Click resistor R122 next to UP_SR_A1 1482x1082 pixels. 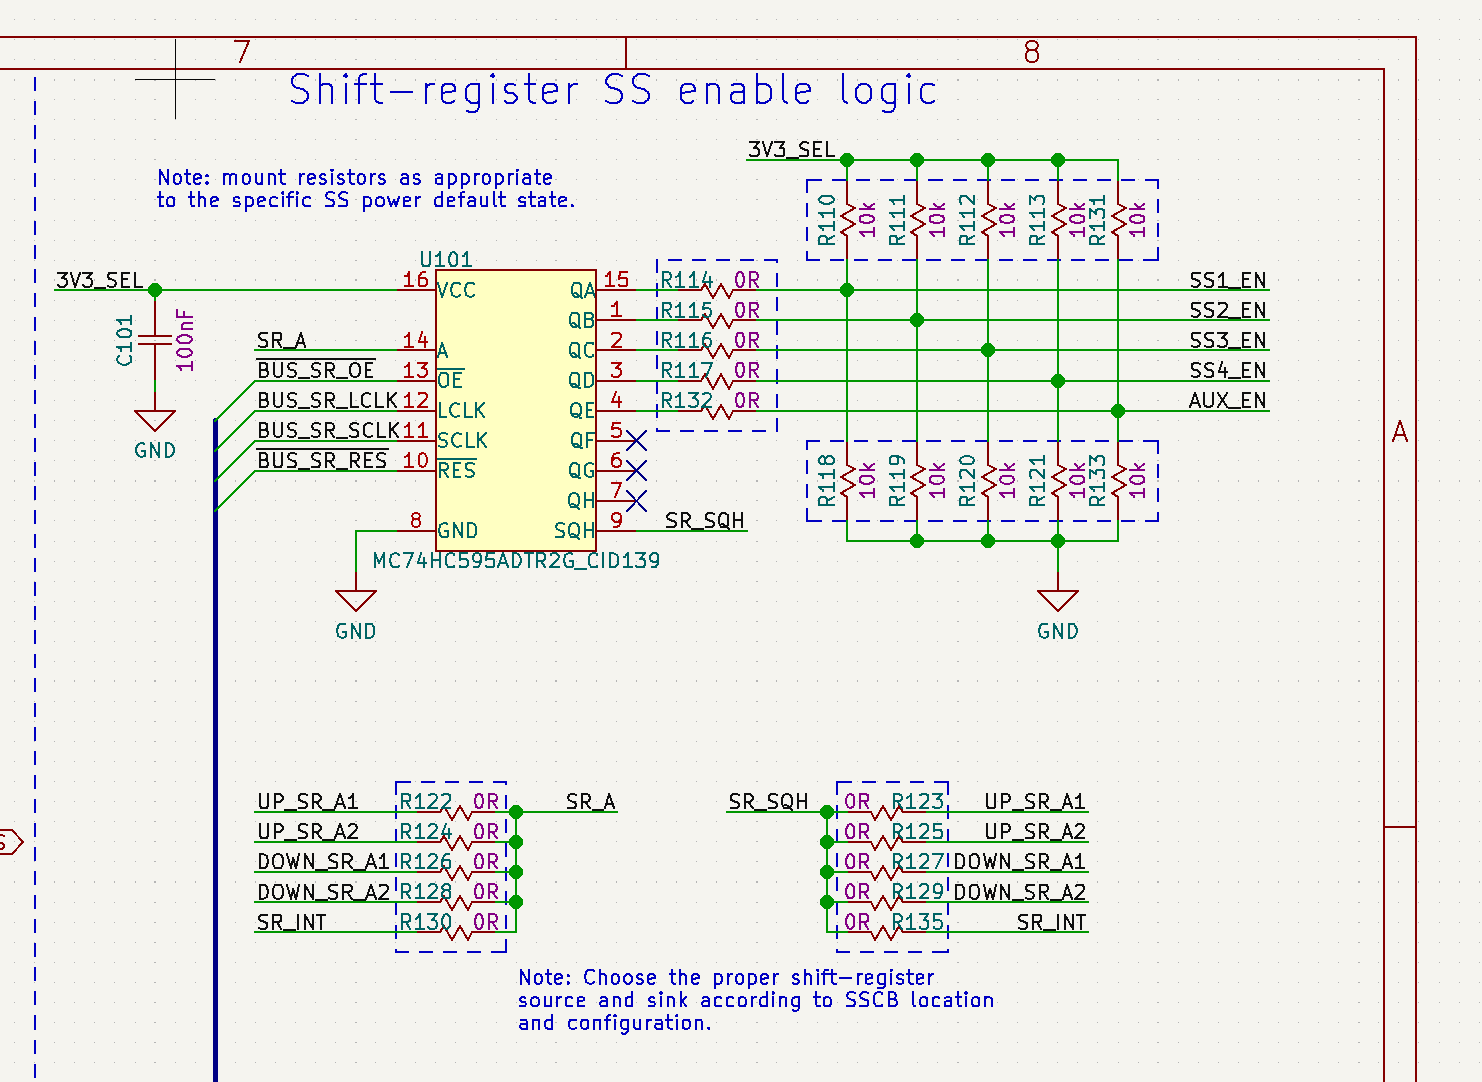point(457,812)
